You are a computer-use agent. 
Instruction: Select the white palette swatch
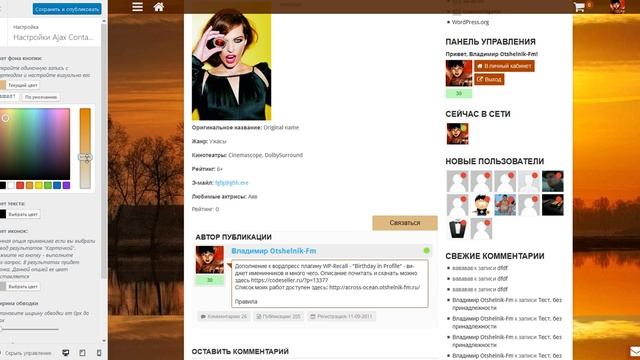click(x=11, y=185)
